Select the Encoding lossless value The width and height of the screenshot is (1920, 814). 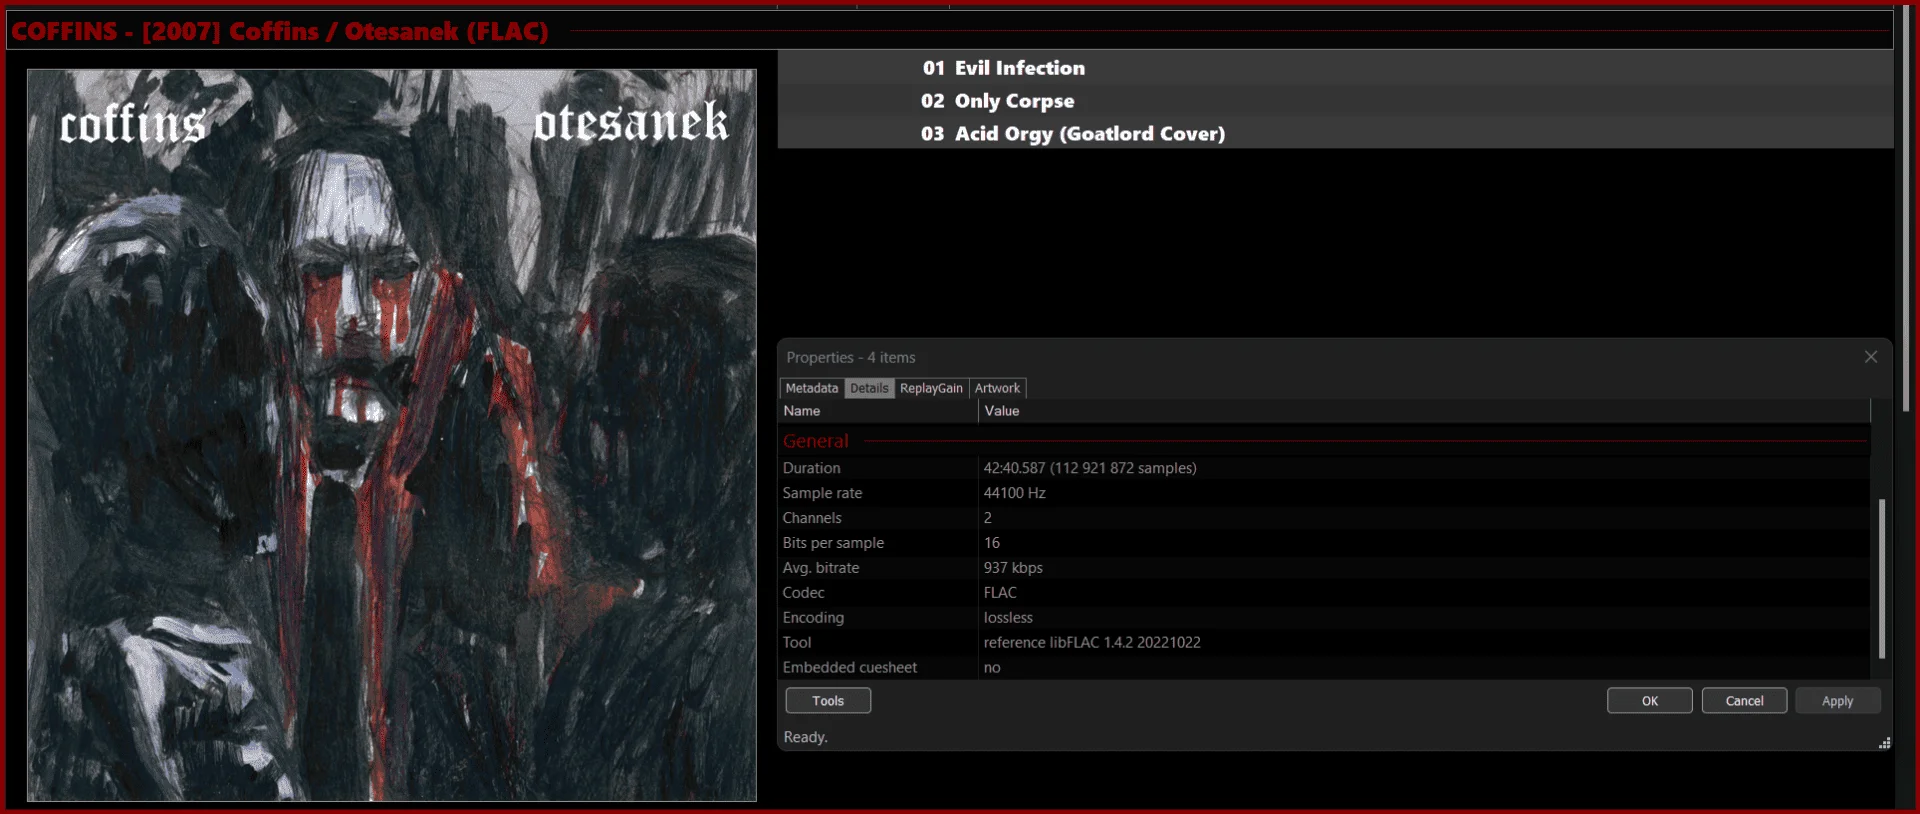(1008, 618)
